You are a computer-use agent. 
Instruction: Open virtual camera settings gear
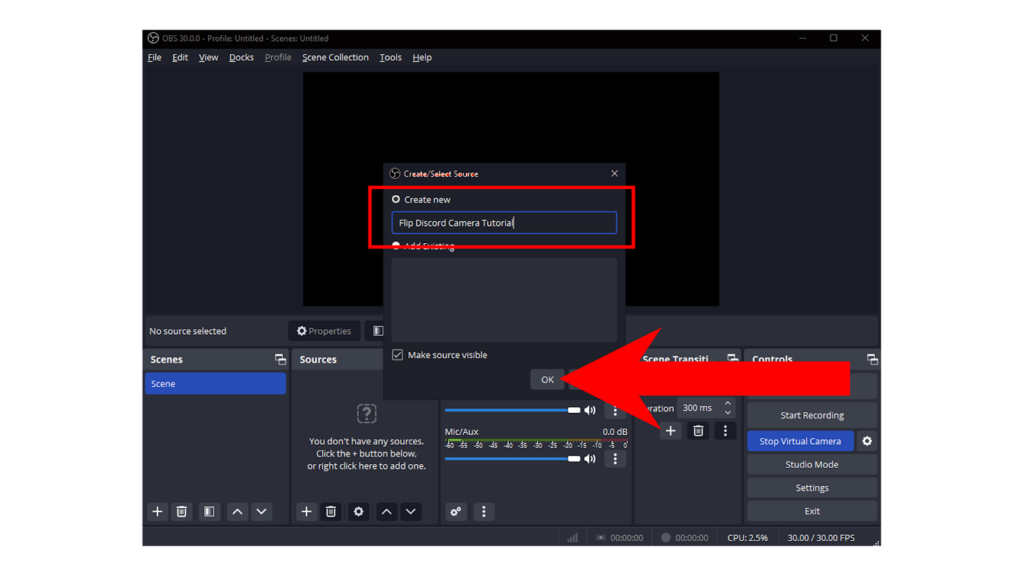tap(867, 441)
